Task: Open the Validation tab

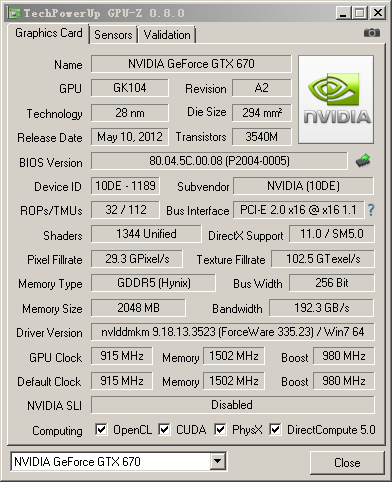Action: 167,35
